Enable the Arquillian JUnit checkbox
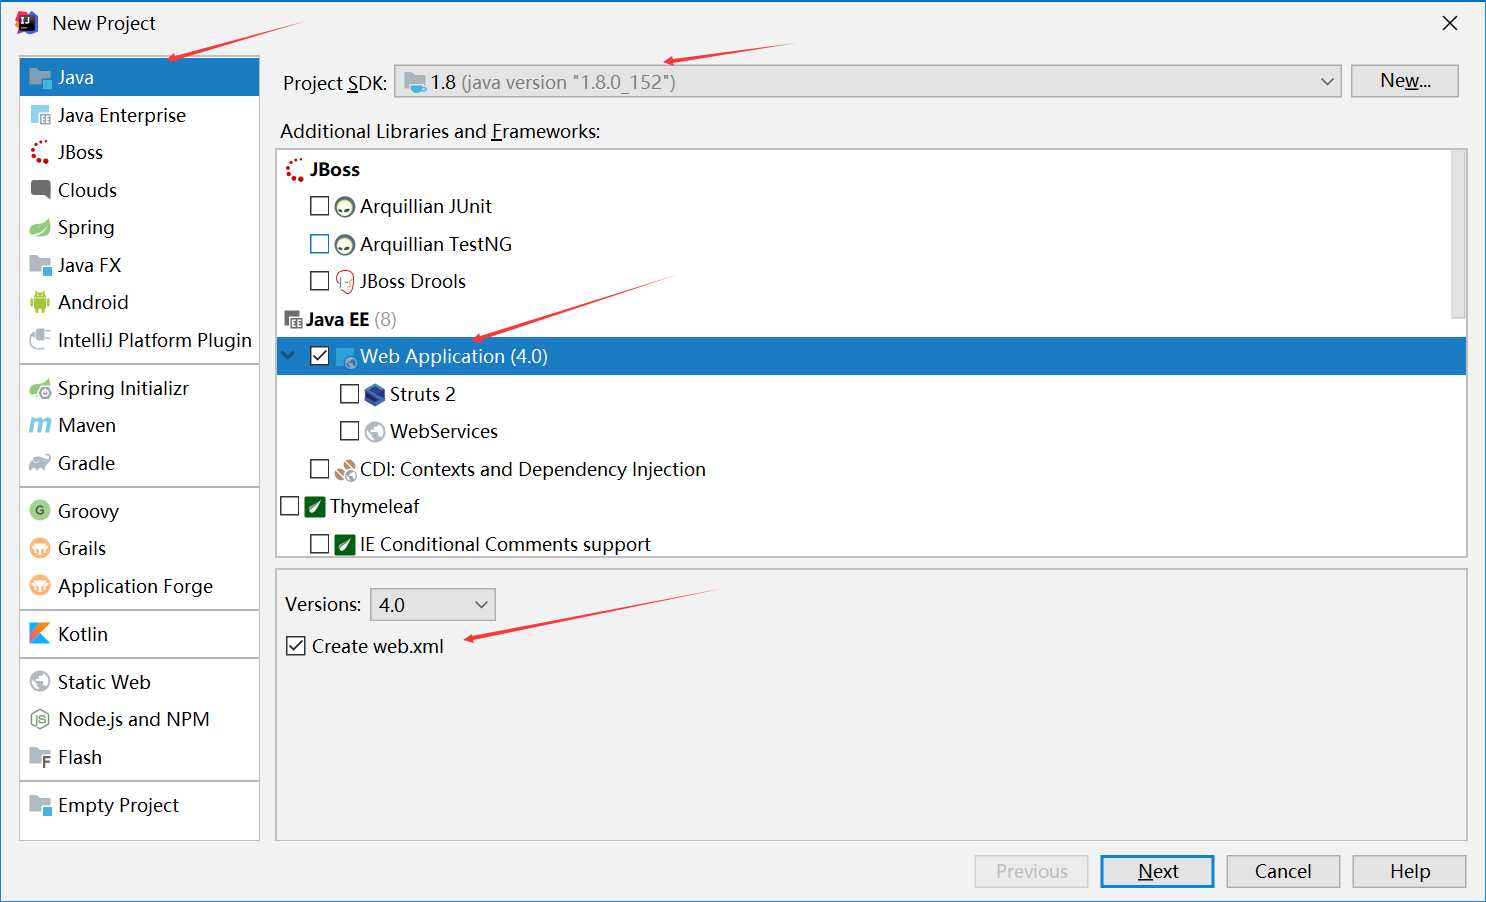 click(x=320, y=206)
